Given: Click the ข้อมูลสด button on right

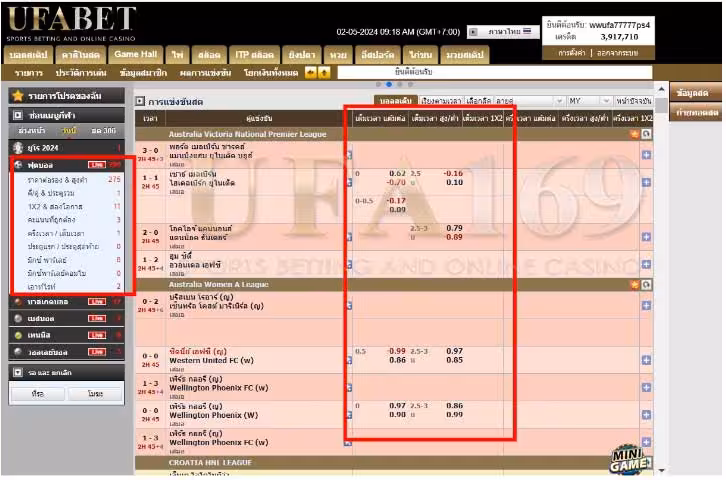Looking at the screenshot, I should pos(693,93).
